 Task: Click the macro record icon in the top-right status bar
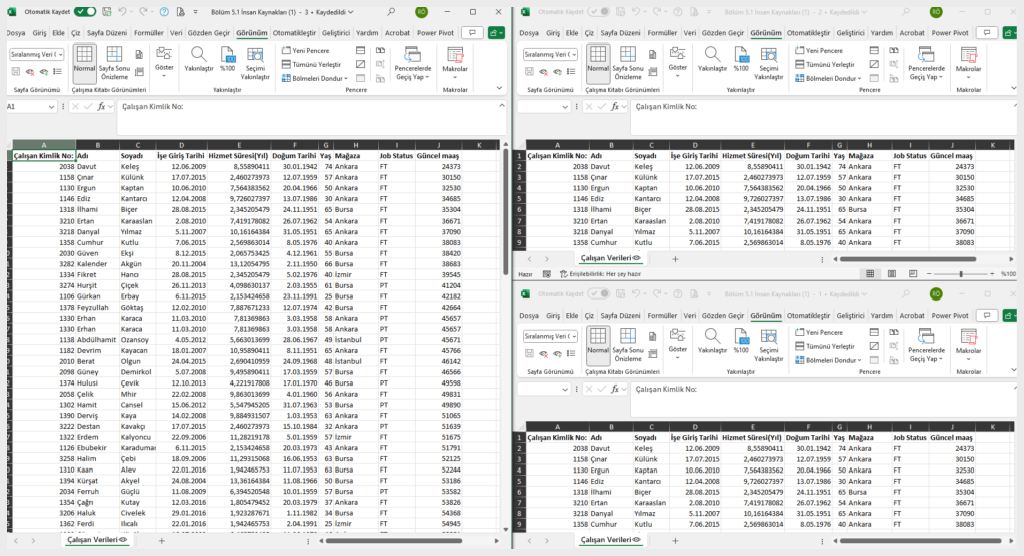click(547, 274)
